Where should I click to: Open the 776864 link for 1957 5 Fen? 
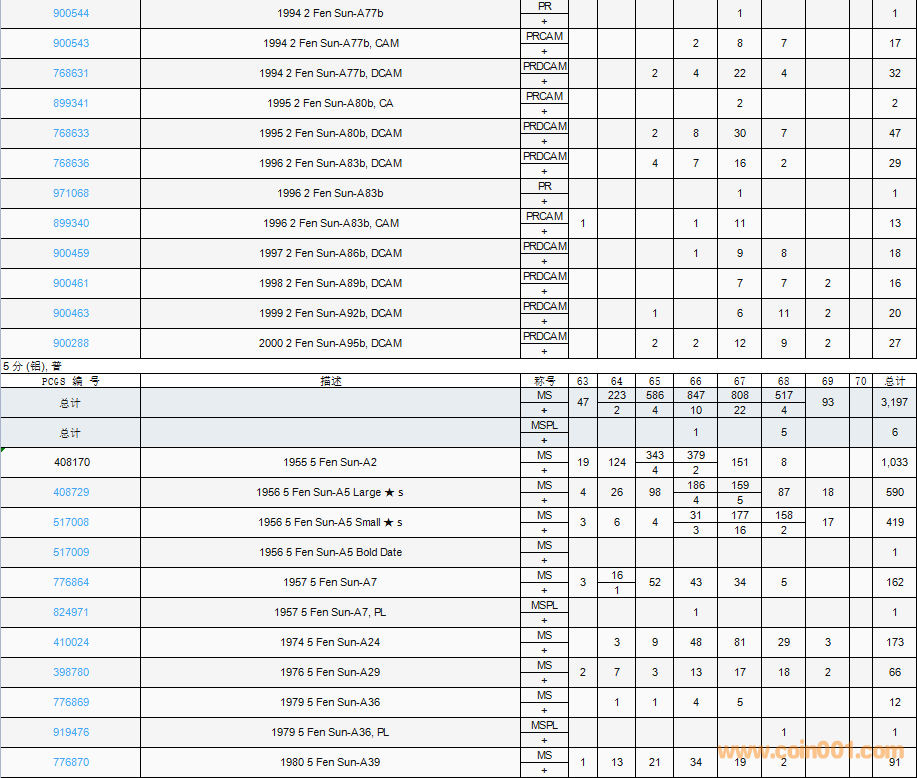[71, 582]
